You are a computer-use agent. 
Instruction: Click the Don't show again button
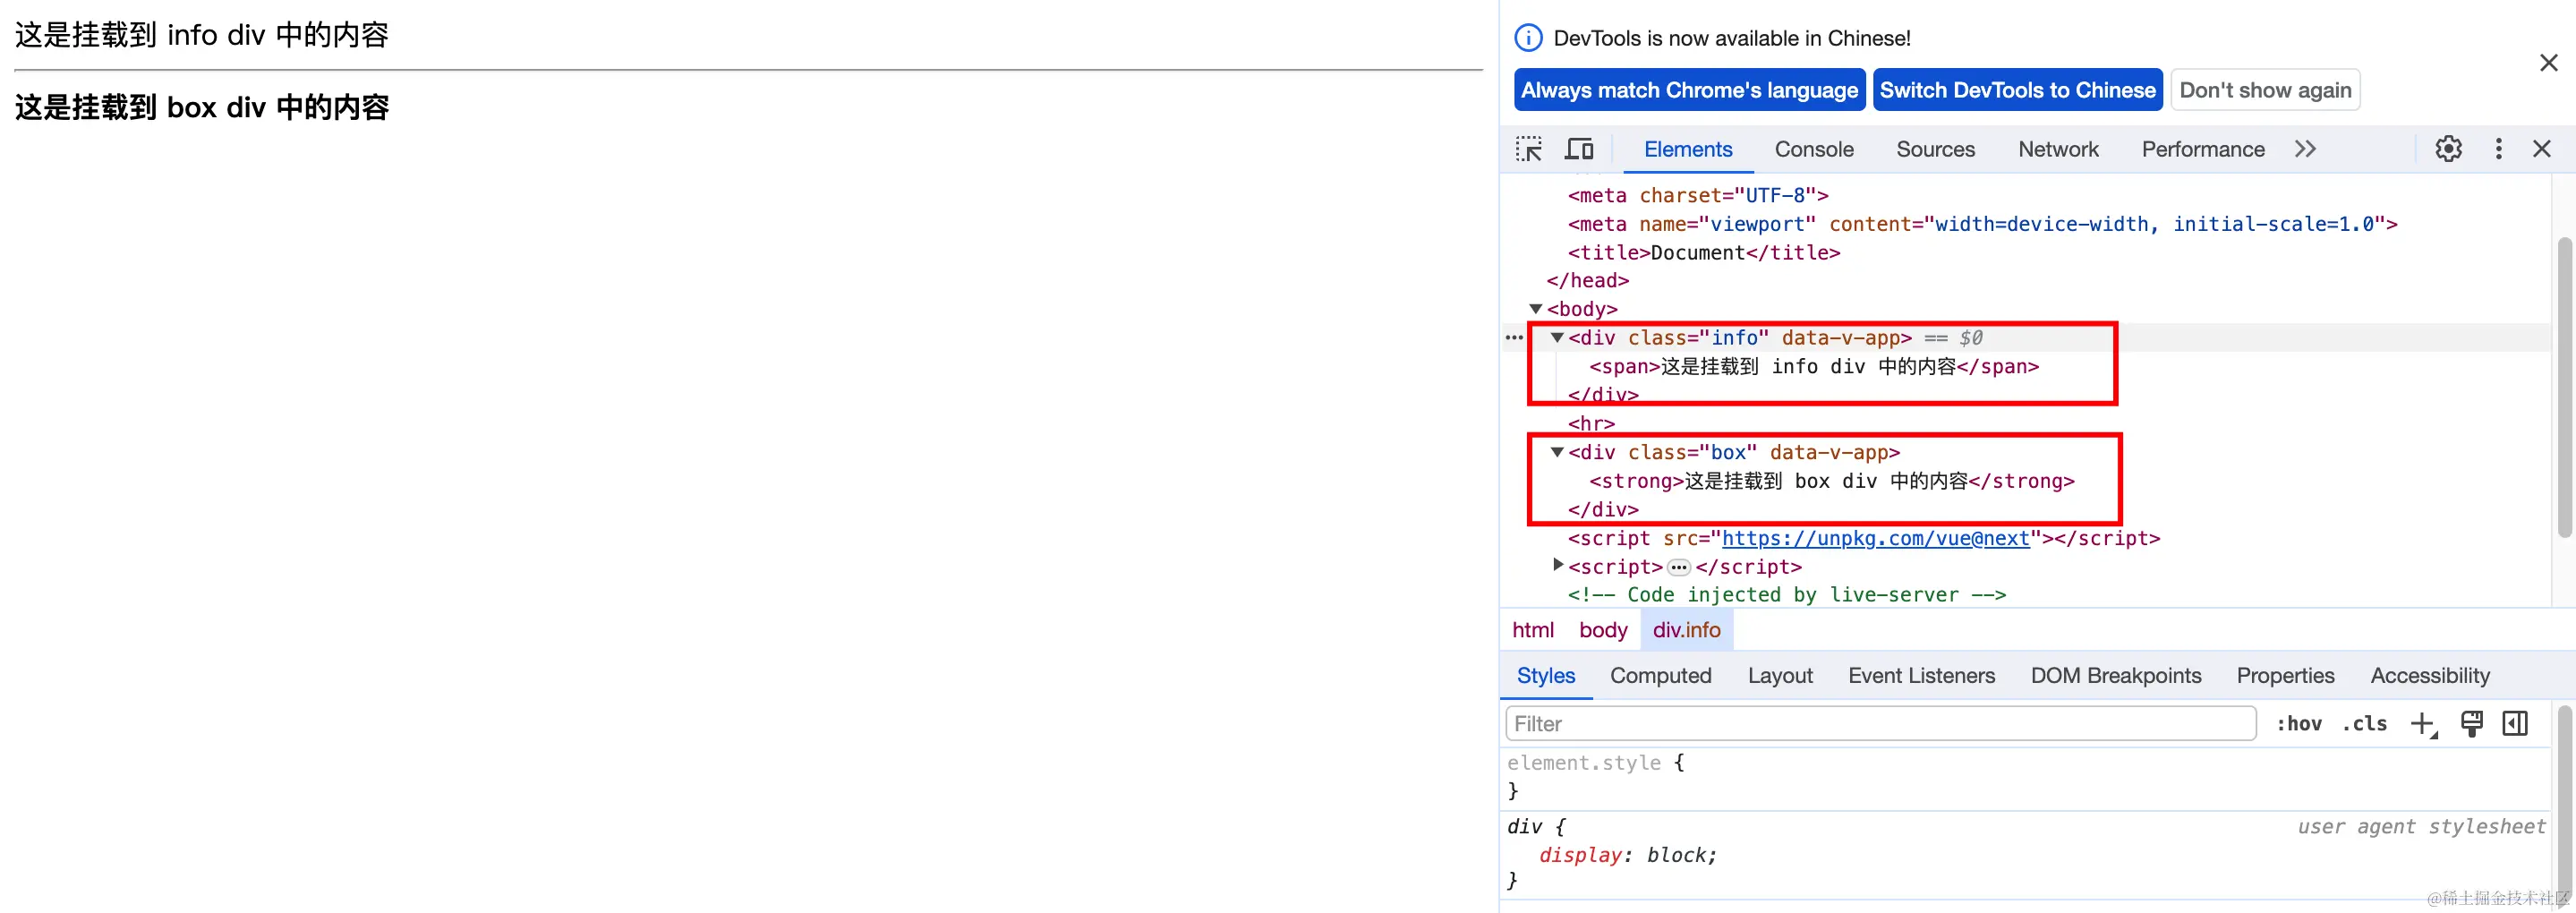[2265, 90]
